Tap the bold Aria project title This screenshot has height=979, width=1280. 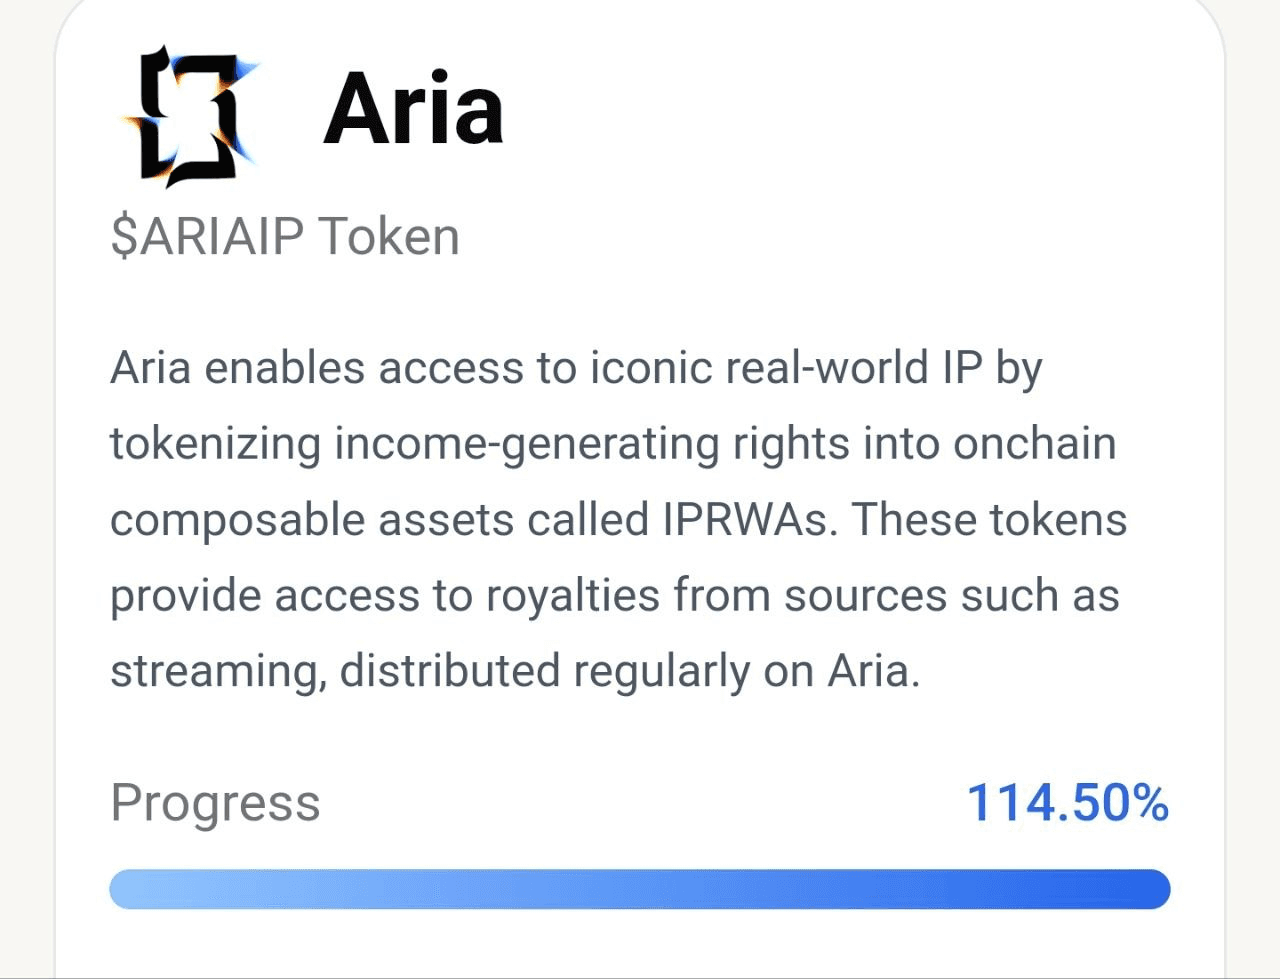(413, 110)
